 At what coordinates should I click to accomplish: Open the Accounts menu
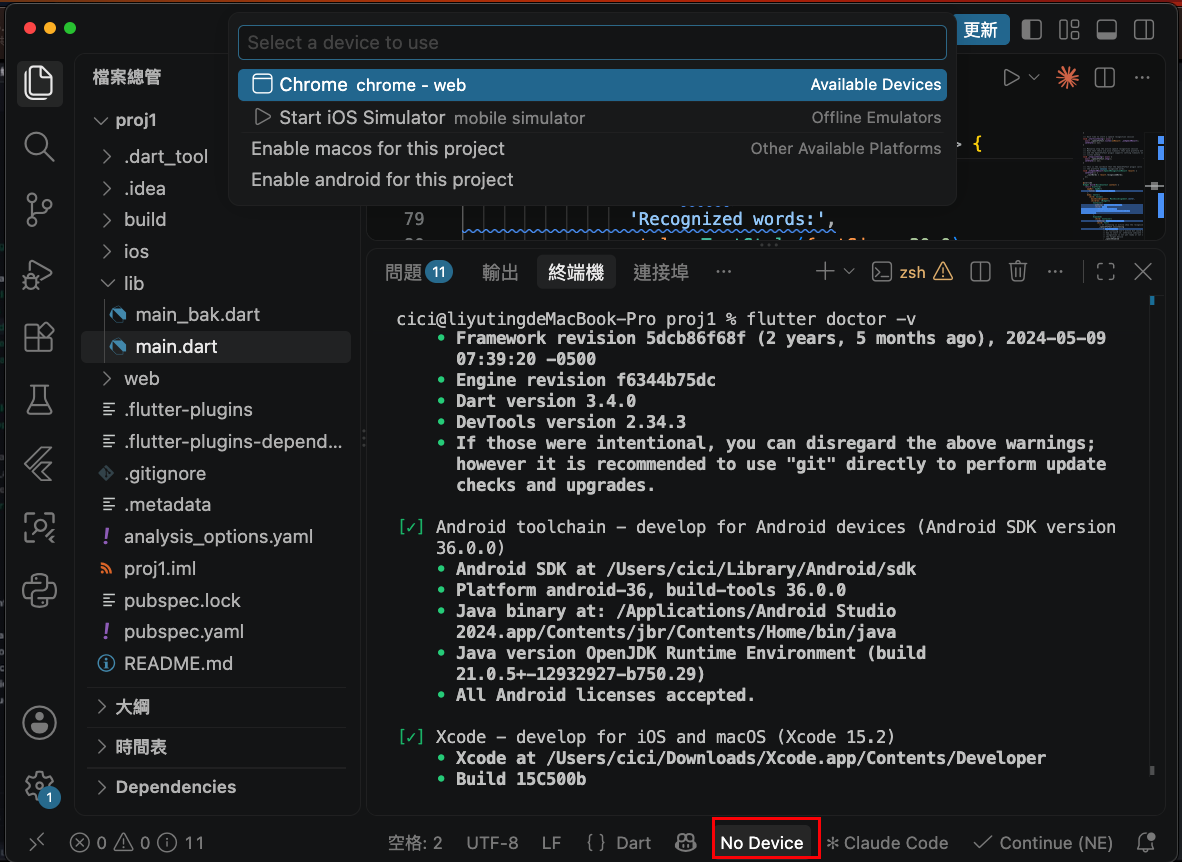click(39, 722)
